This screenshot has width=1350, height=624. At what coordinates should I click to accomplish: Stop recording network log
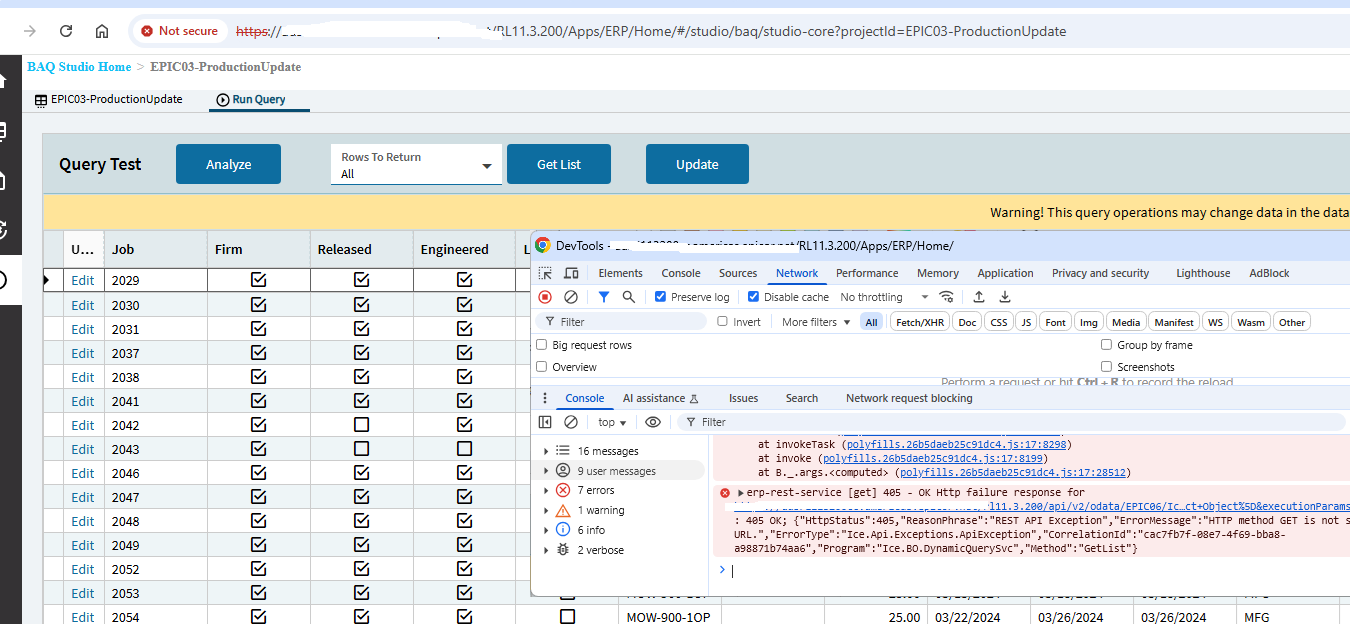click(545, 297)
